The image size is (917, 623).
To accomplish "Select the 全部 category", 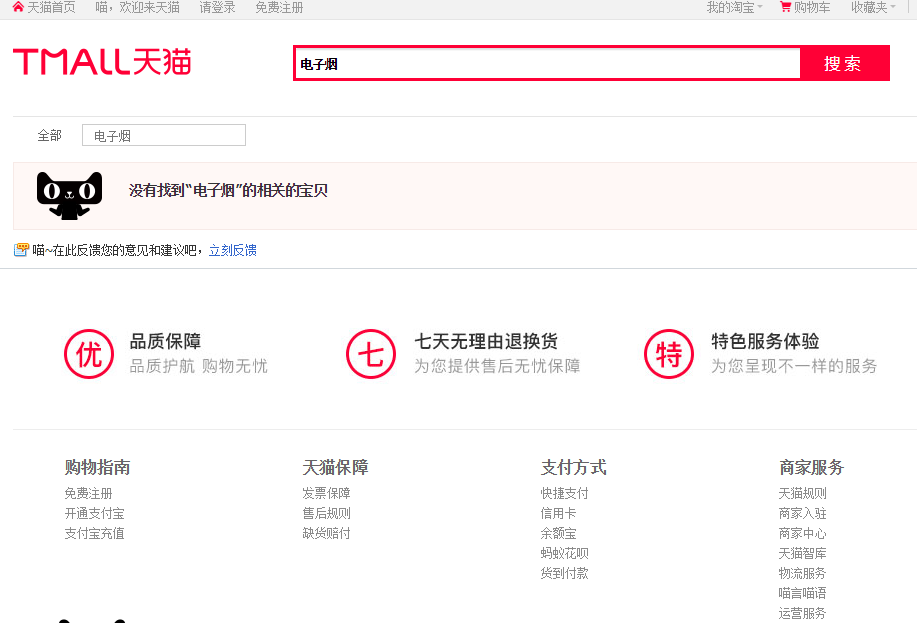I will pyautogui.click(x=50, y=136).
